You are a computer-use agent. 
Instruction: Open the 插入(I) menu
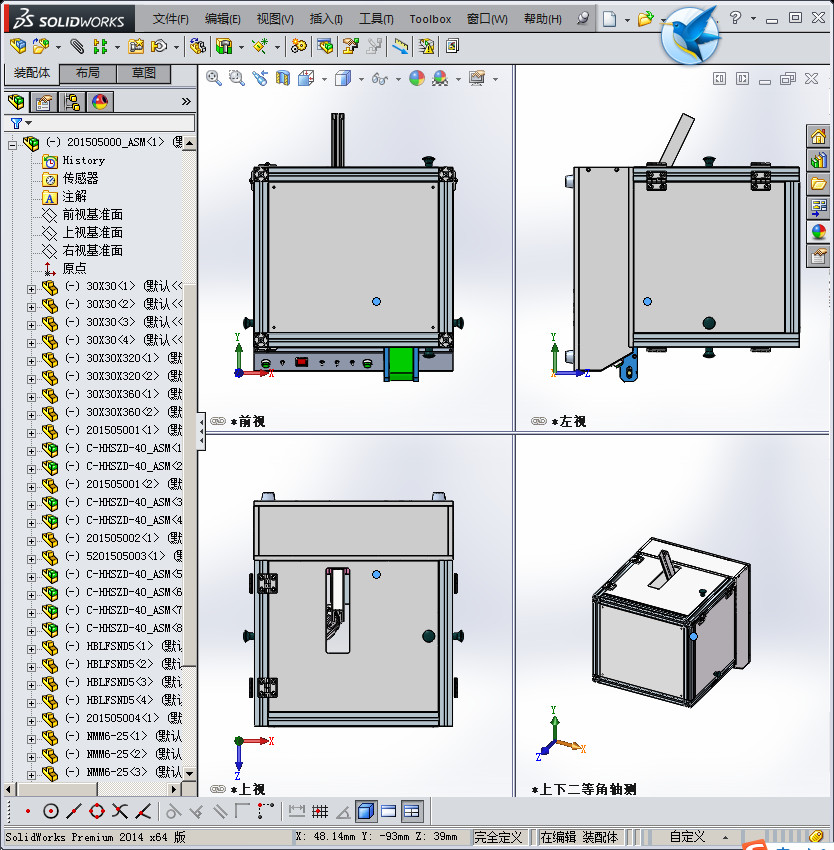pyautogui.click(x=326, y=19)
